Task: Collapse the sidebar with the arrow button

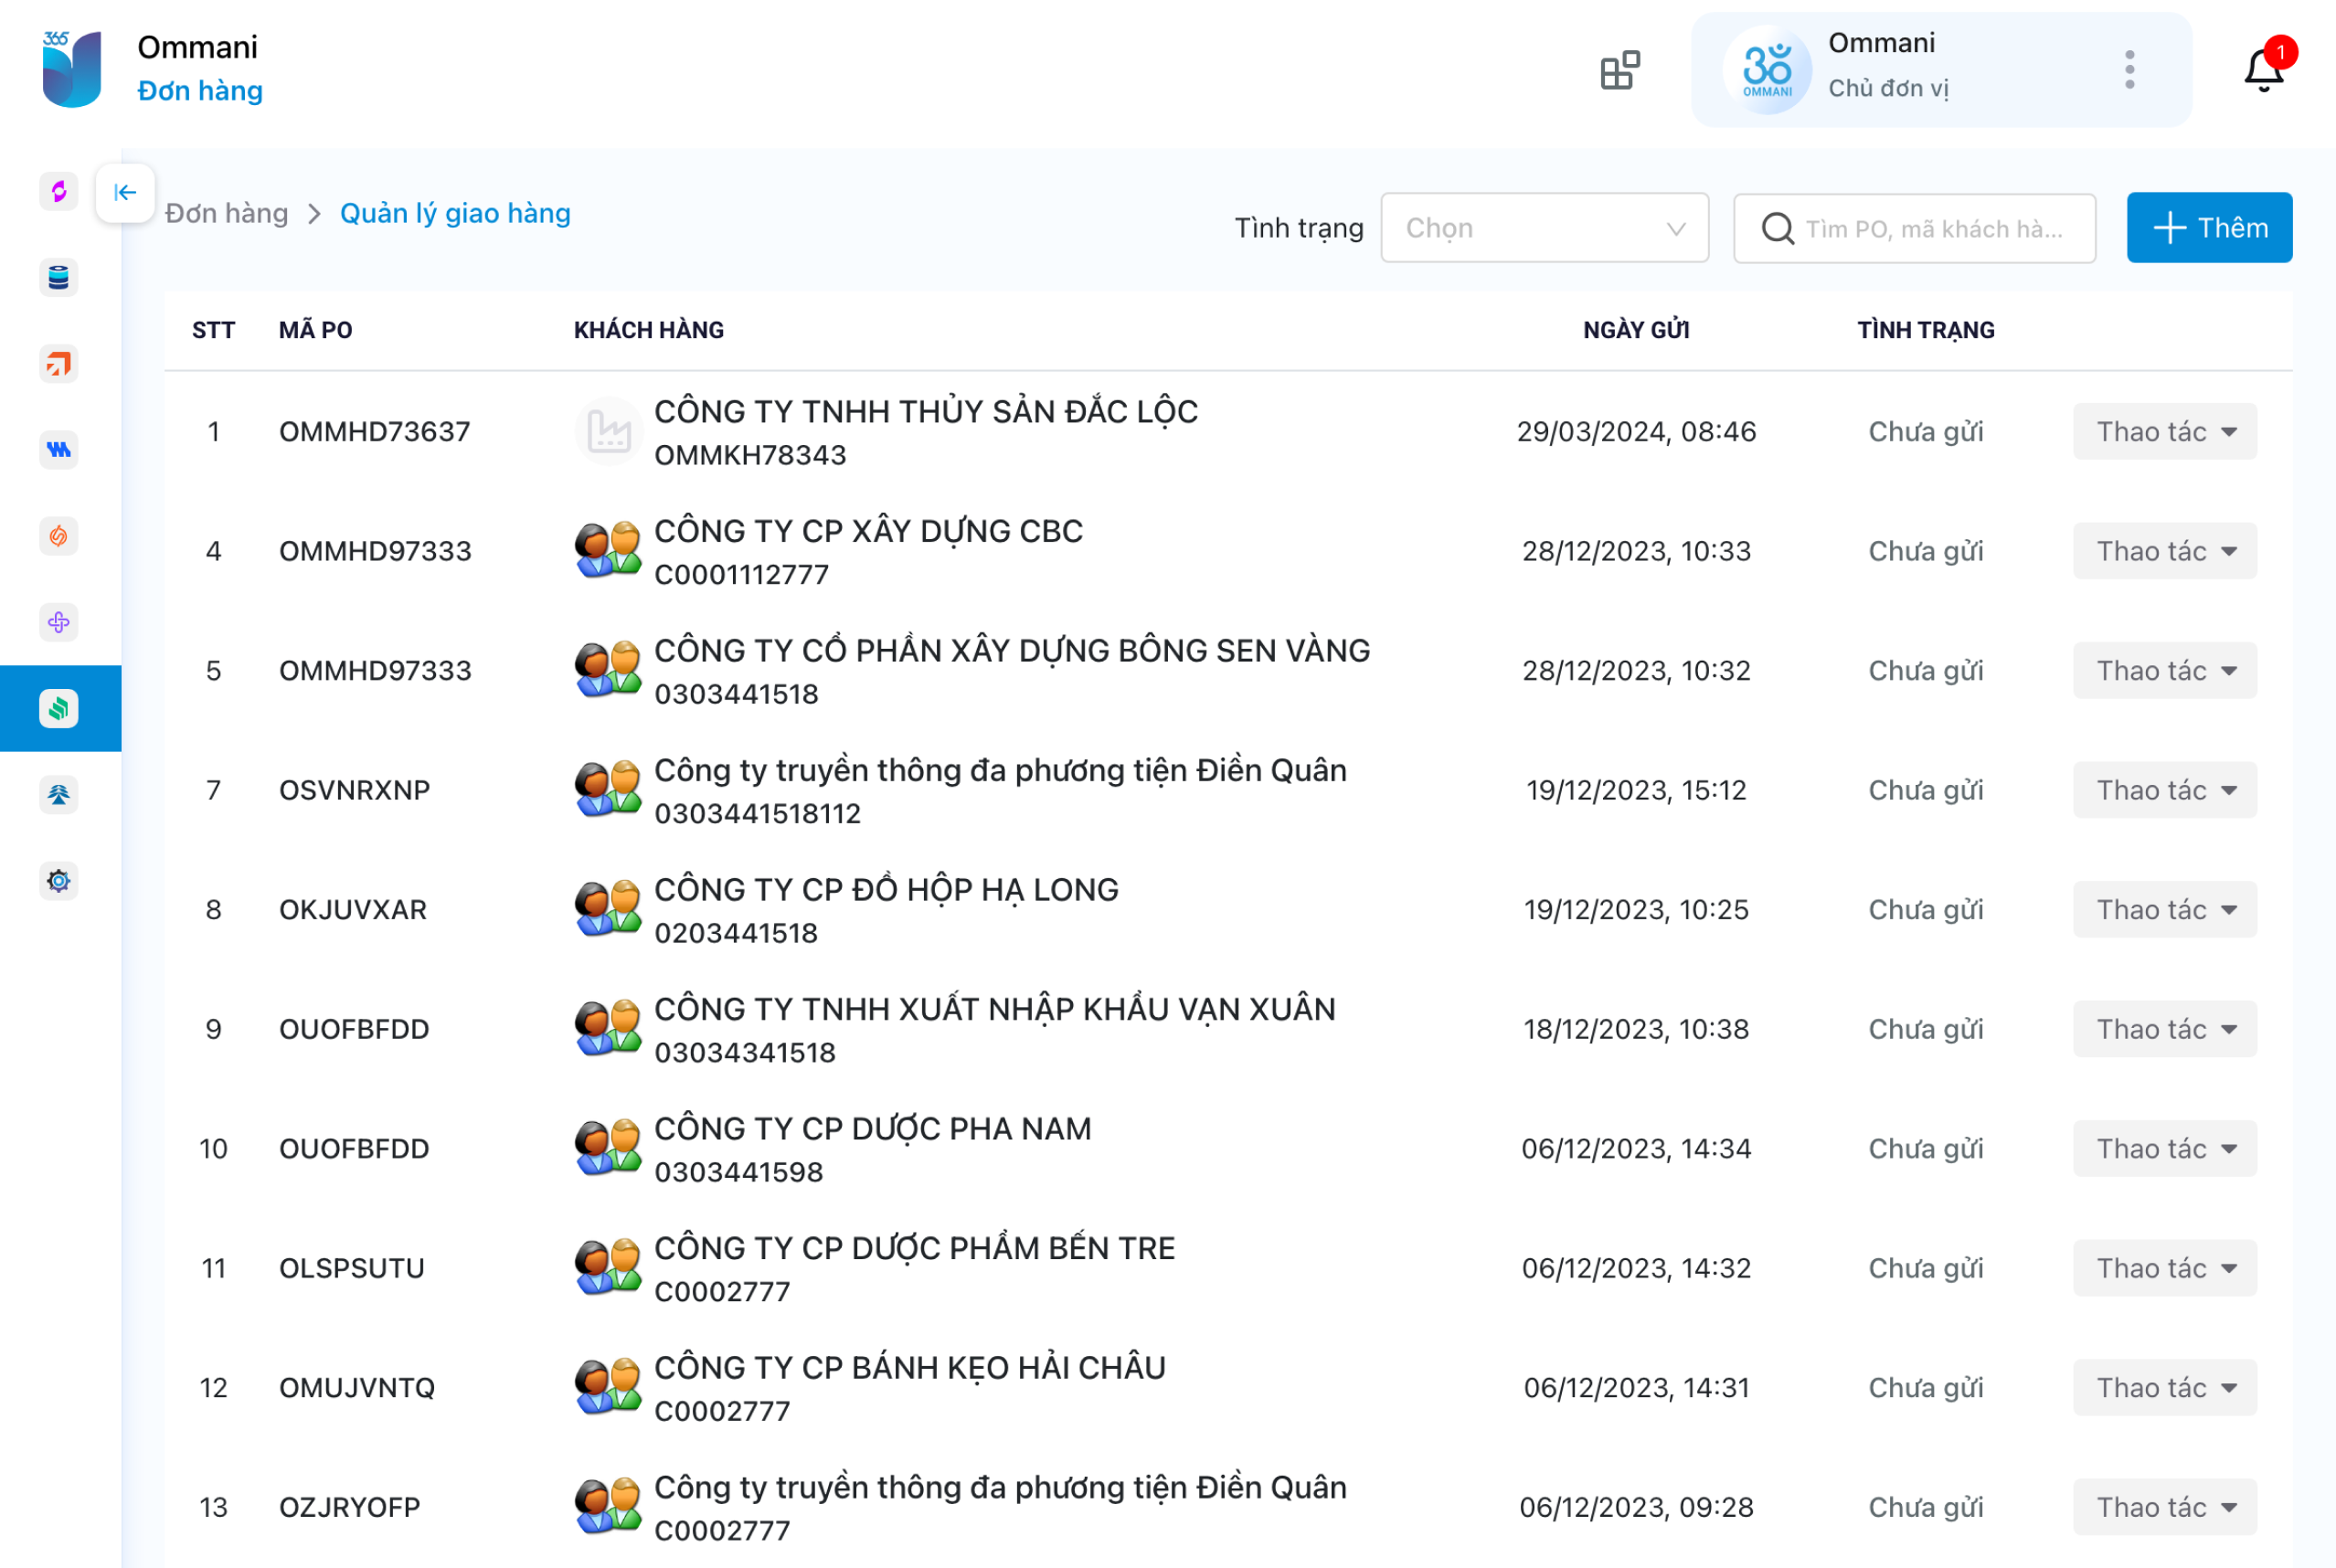Action: pos(125,192)
